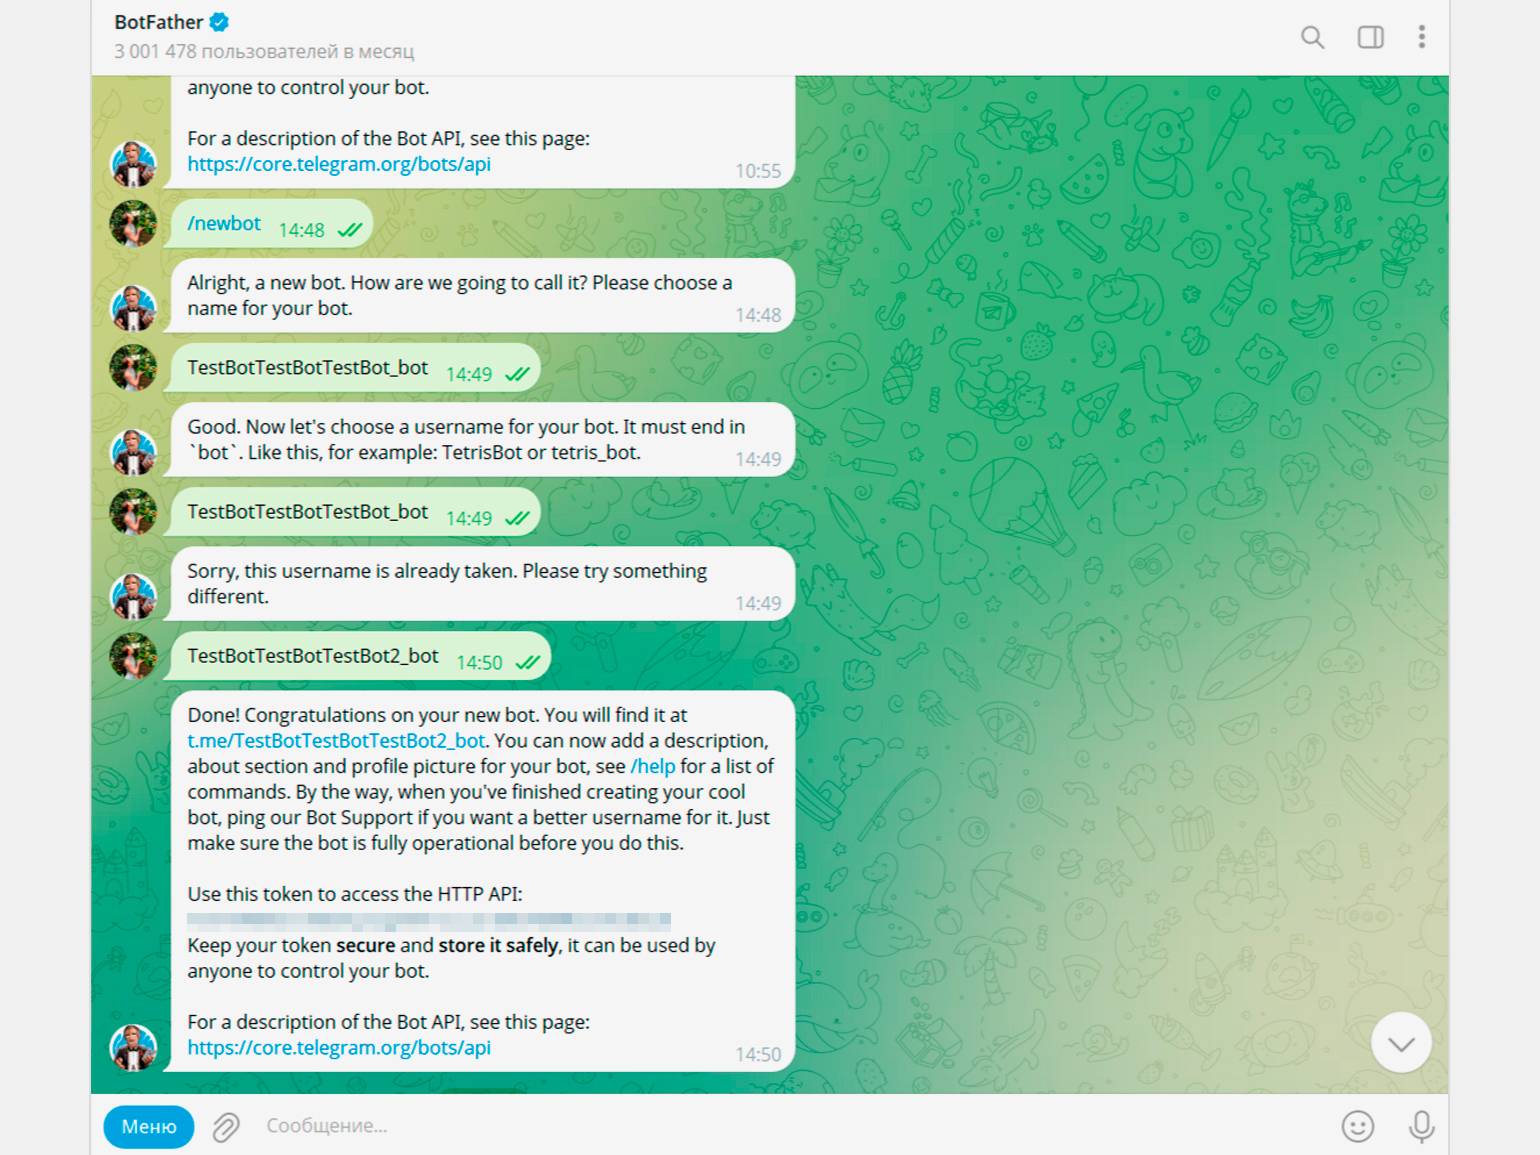Start voice recording with microphone icon
This screenshot has width=1540, height=1155.
[x=1421, y=1127]
